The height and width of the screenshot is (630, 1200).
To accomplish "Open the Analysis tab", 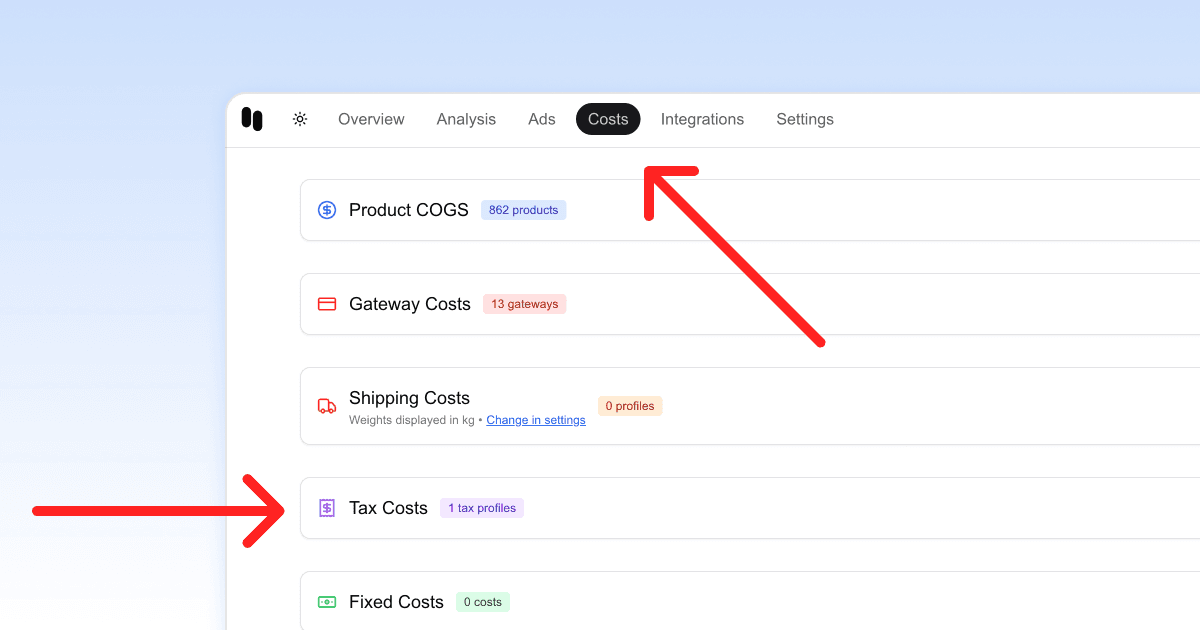I will click(x=466, y=119).
